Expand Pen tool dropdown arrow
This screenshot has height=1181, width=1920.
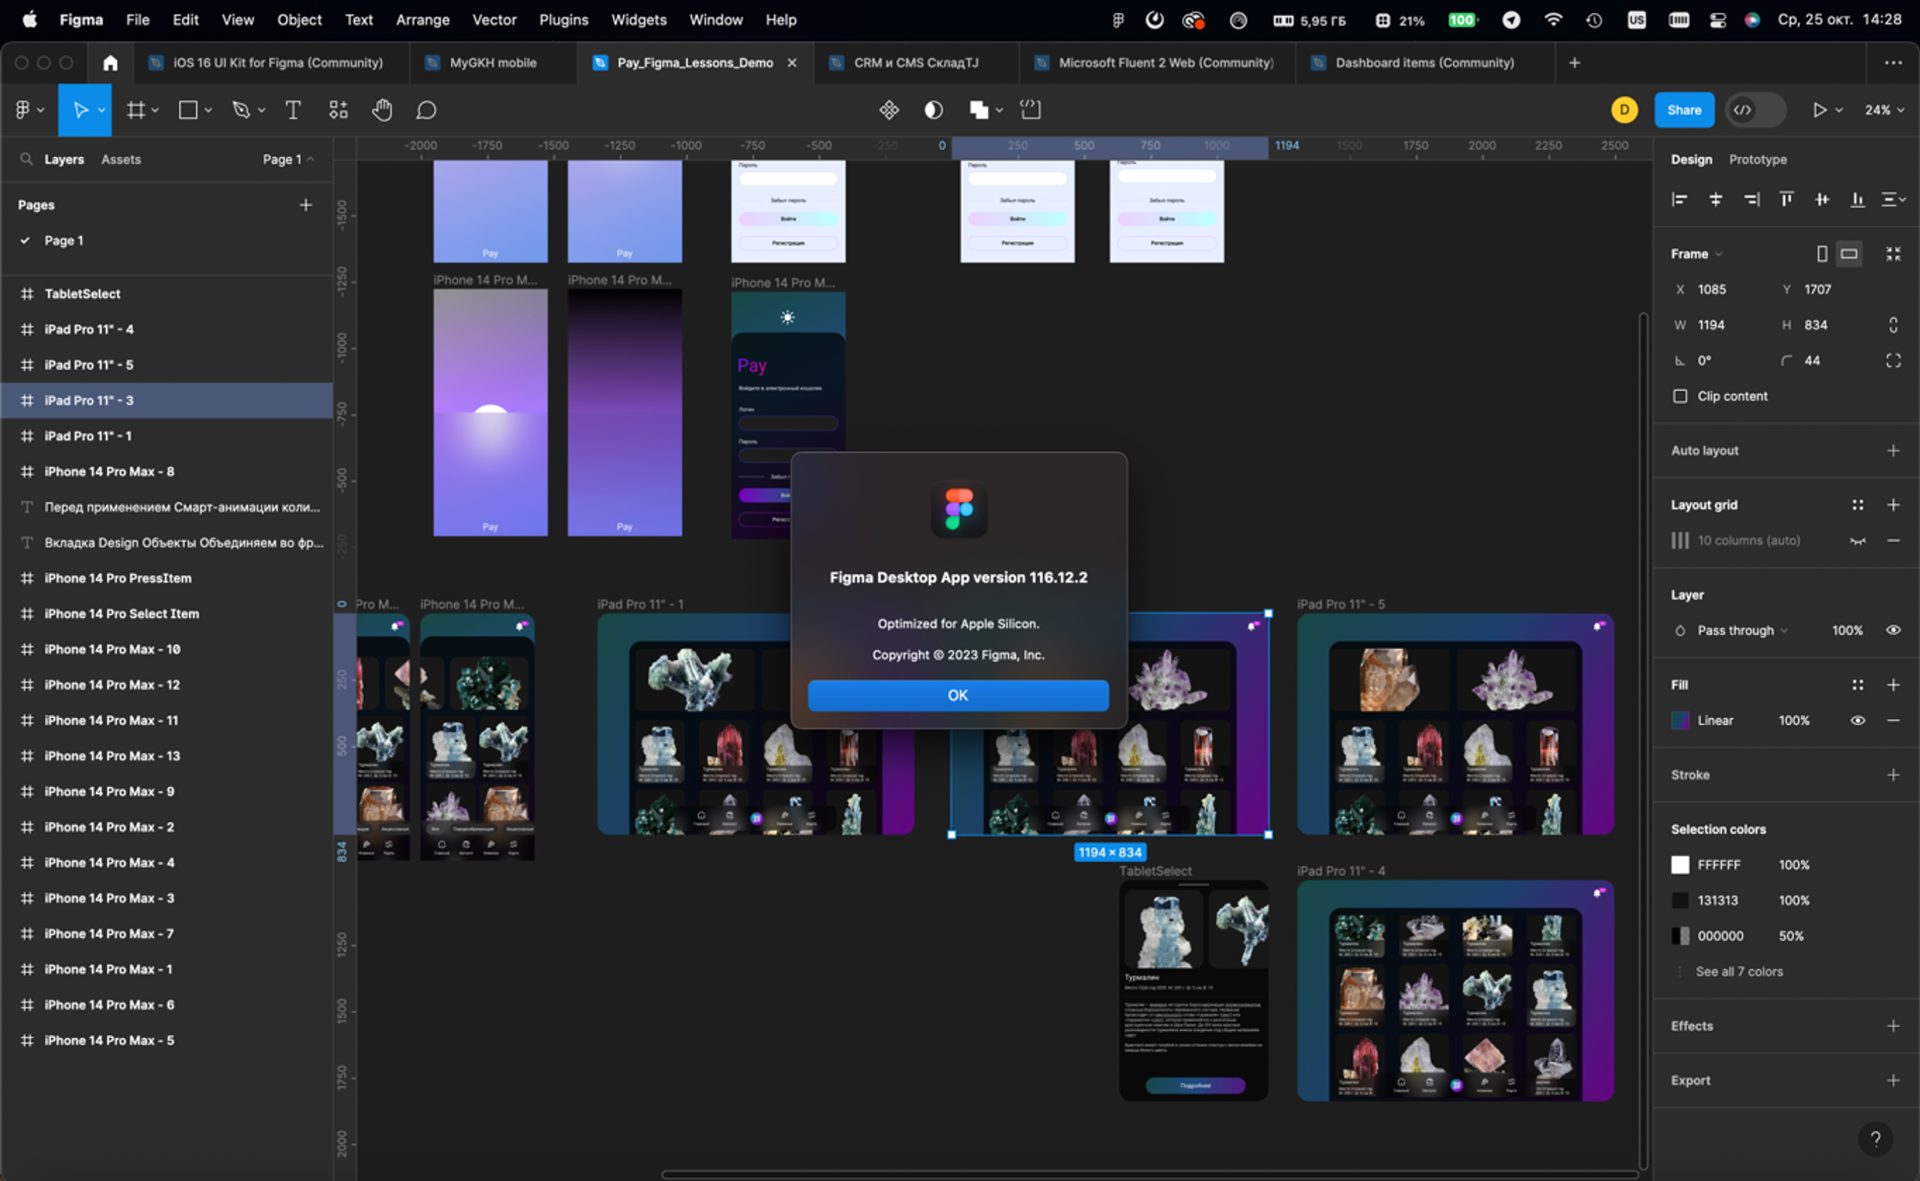click(x=261, y=110)
